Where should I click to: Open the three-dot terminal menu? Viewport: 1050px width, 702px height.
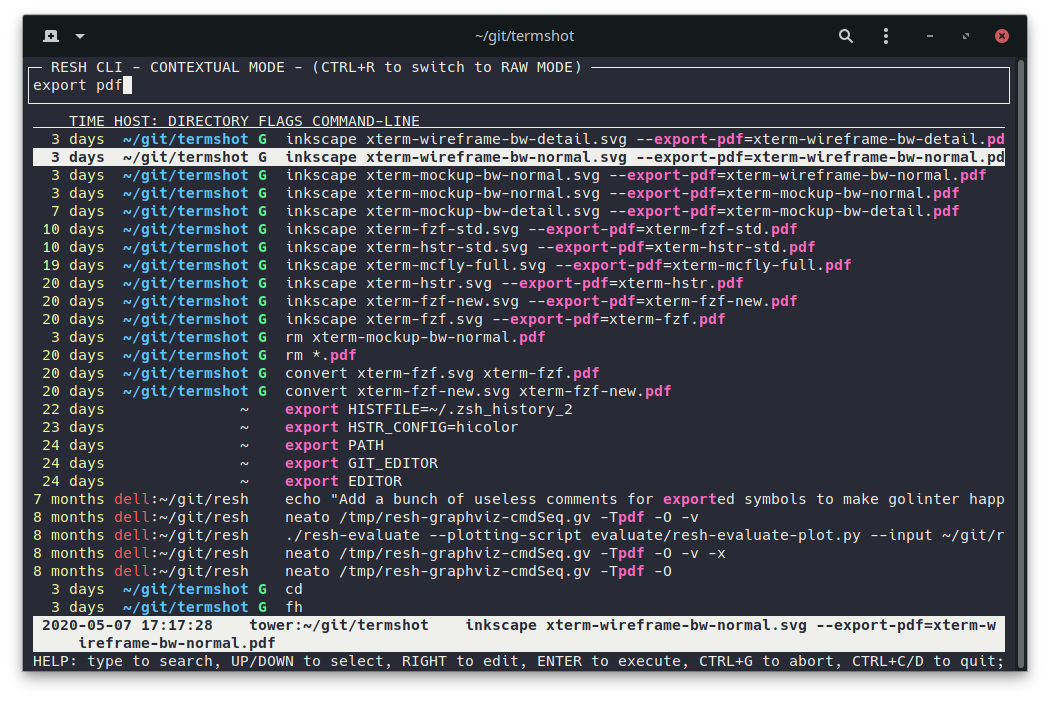(x=886, y=36)
